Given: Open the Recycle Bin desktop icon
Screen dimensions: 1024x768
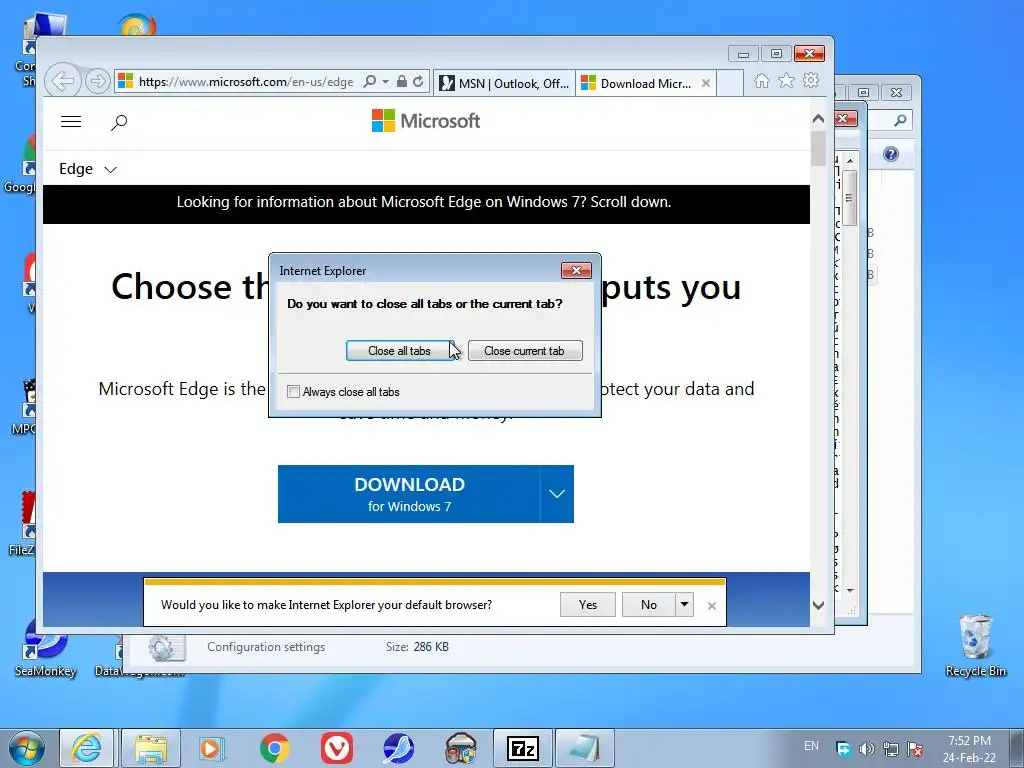Looking at the screenshot, I should [x=976, y=645].
